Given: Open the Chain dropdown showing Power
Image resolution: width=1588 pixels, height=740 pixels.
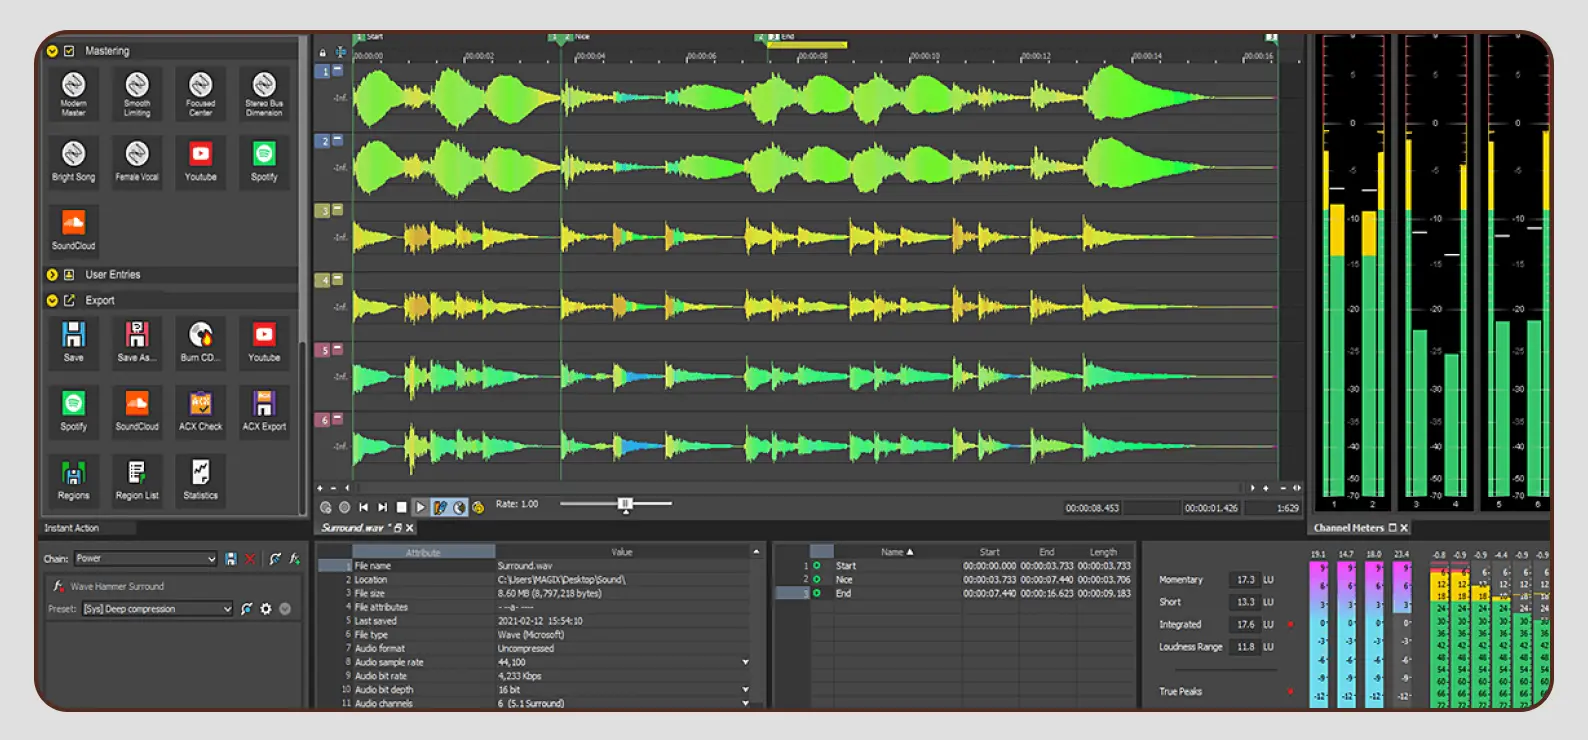Looking at the screenshot, I should pyautogui.click(x=146, y=559).
